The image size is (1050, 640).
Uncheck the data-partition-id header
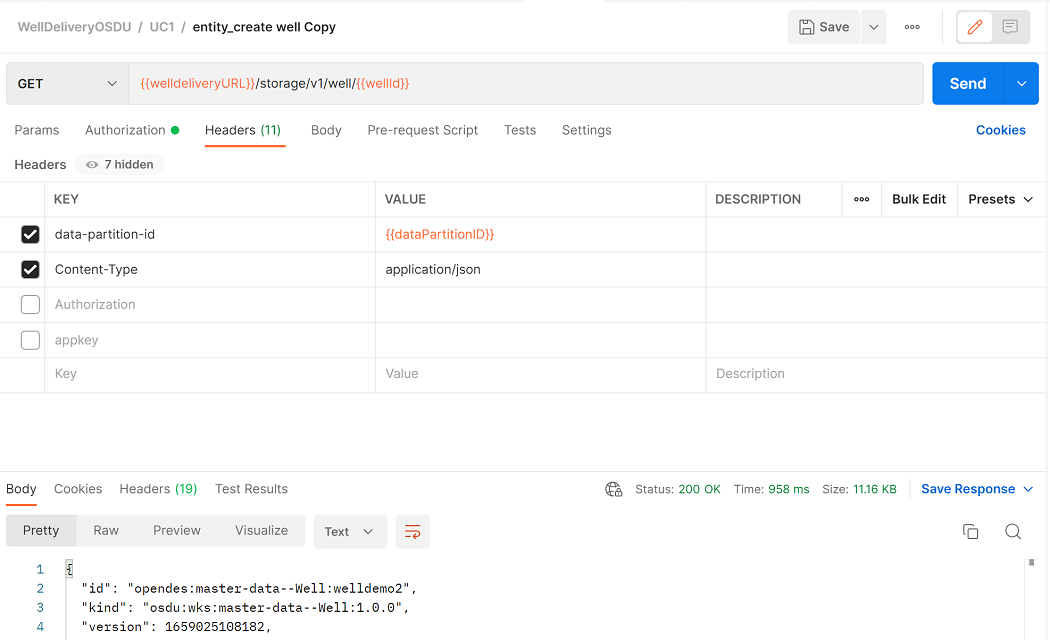pos(30,234)
